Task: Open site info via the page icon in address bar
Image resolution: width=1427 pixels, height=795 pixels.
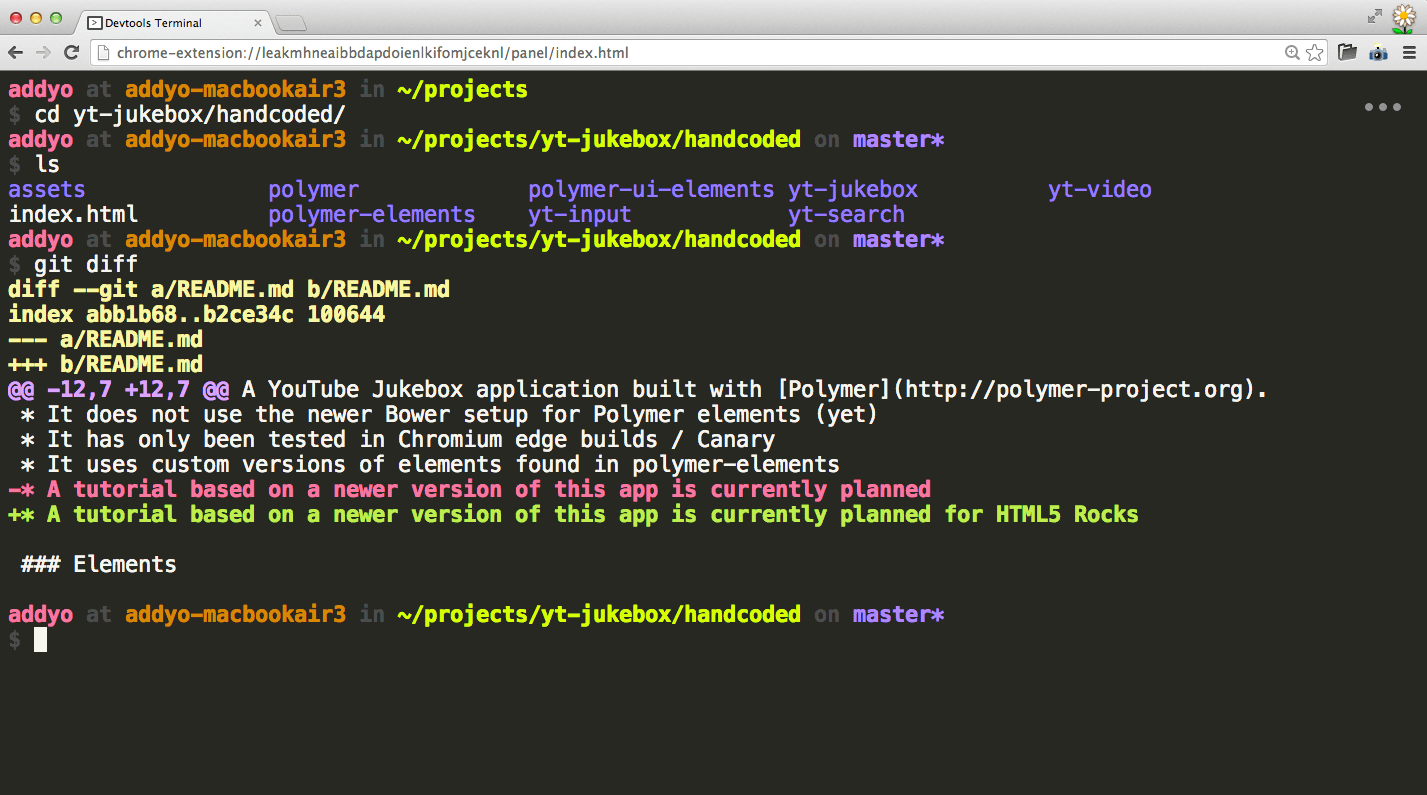Action: tap(103, 51)
